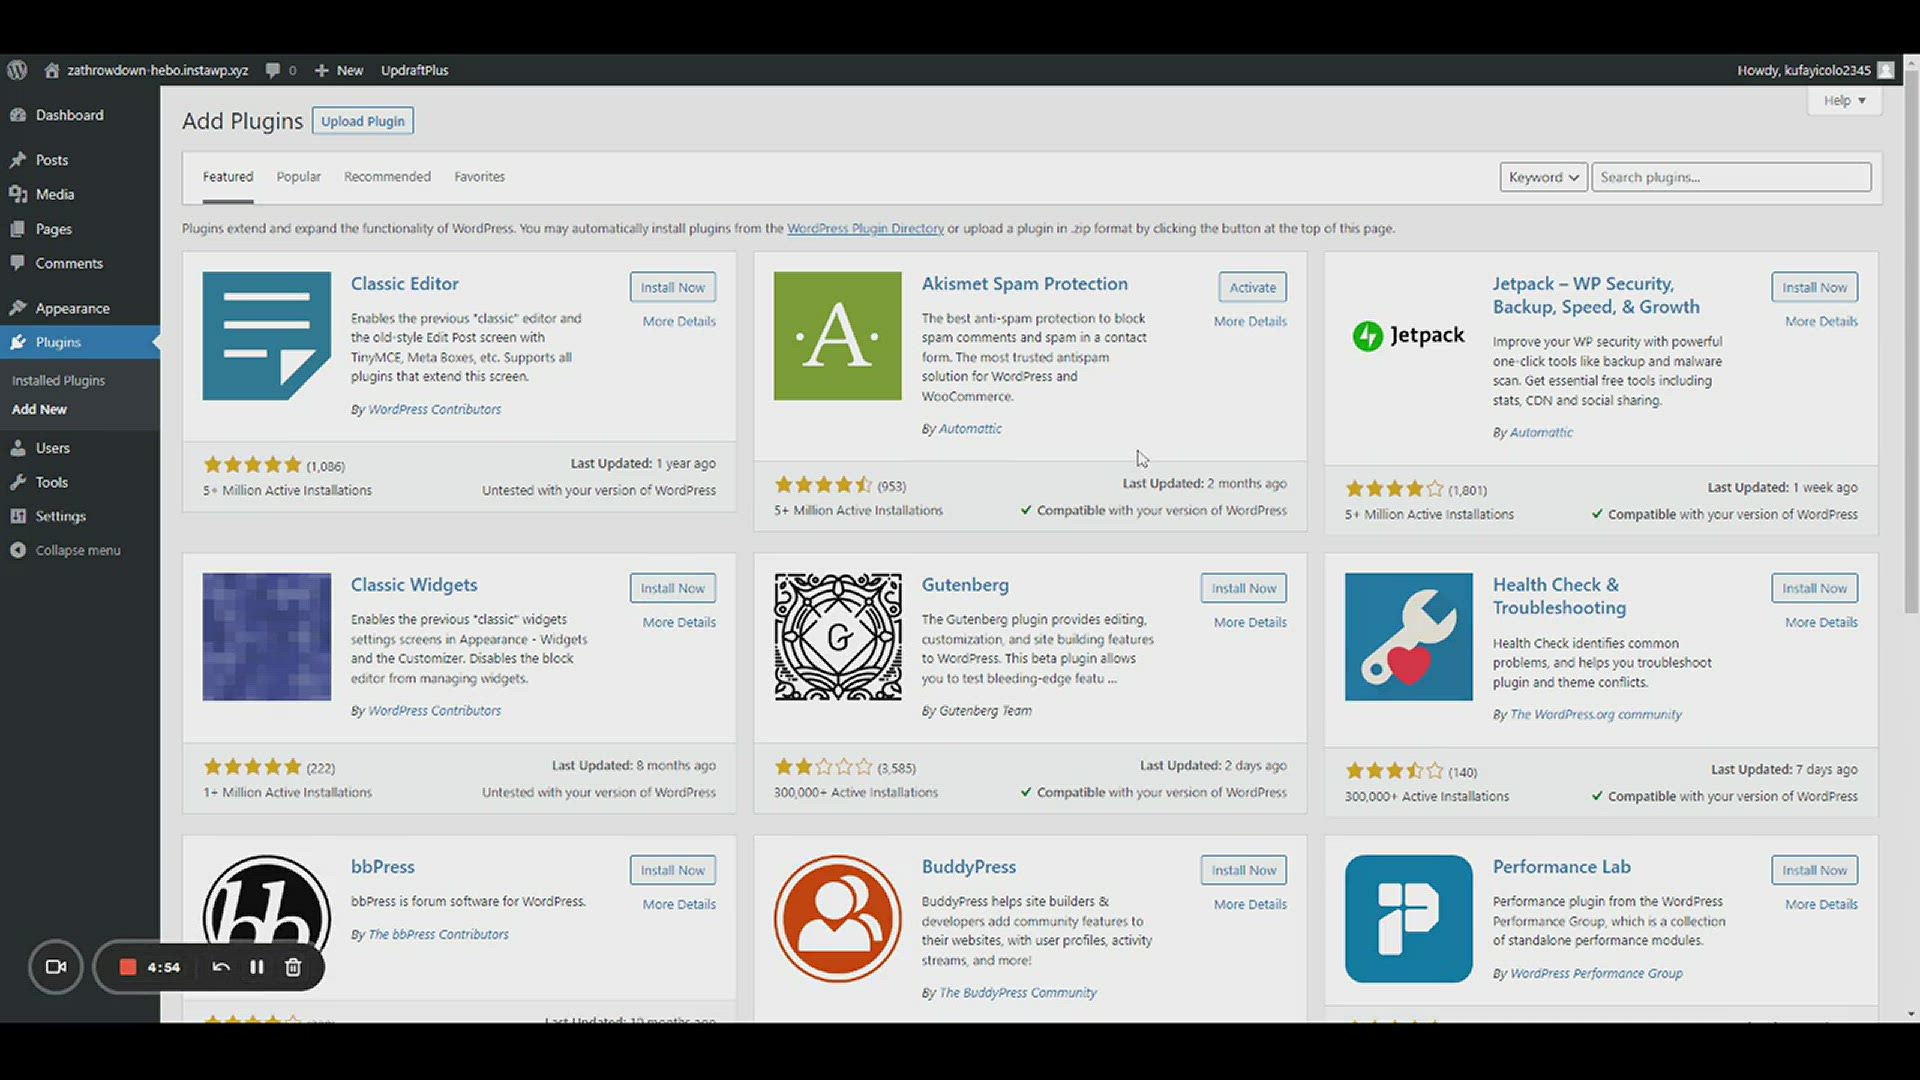The width and height of the screenshot is (1920, 1080).
Task: Click the Classic Editor plugin icon
Action: tap(266, 336)
